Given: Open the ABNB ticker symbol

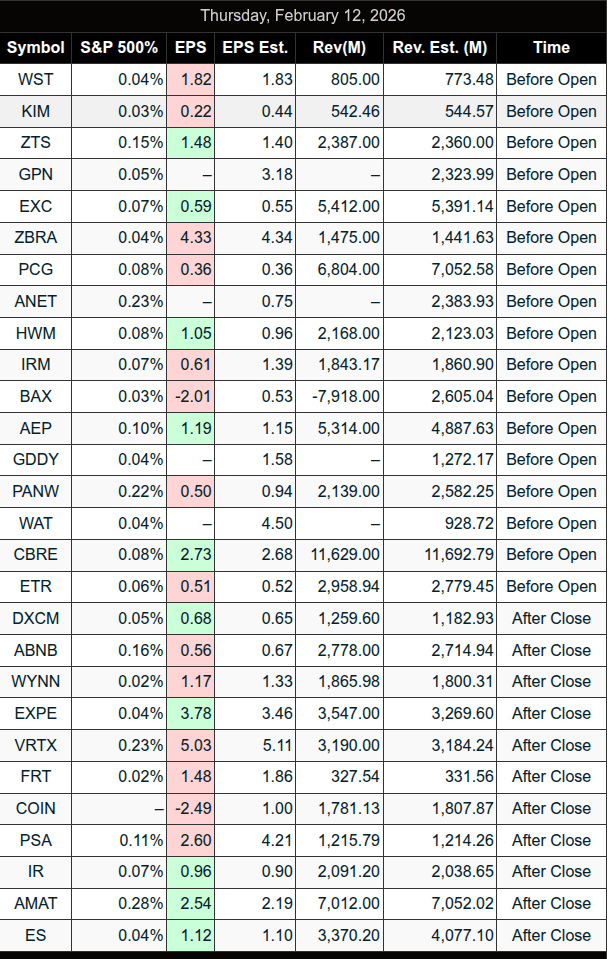Looking at the screenshot, I should 36,650.
